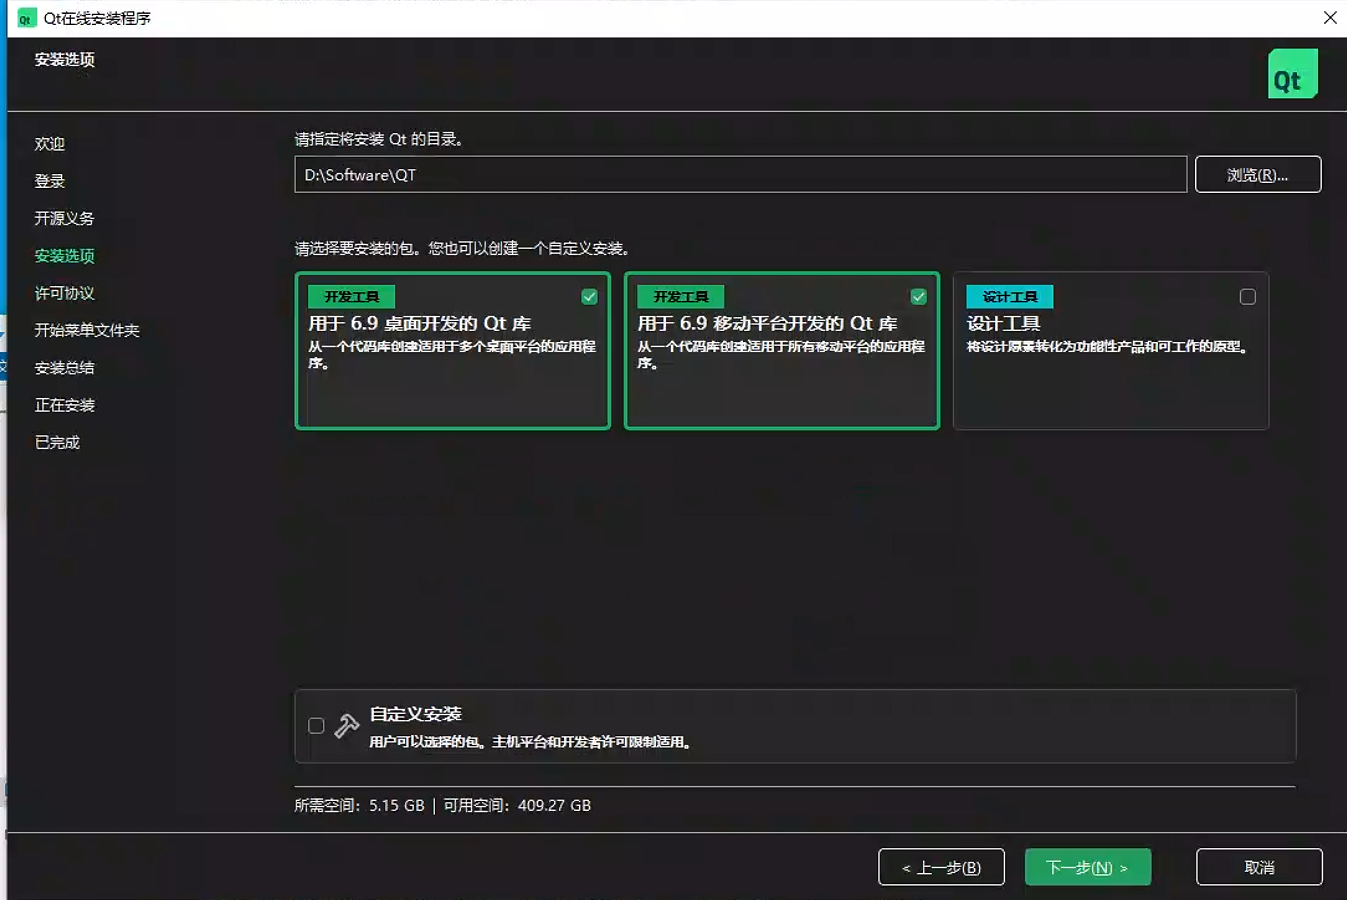
Task: Click the green 开发工具 tag on desktop card
Action: [x=351, y=297]
